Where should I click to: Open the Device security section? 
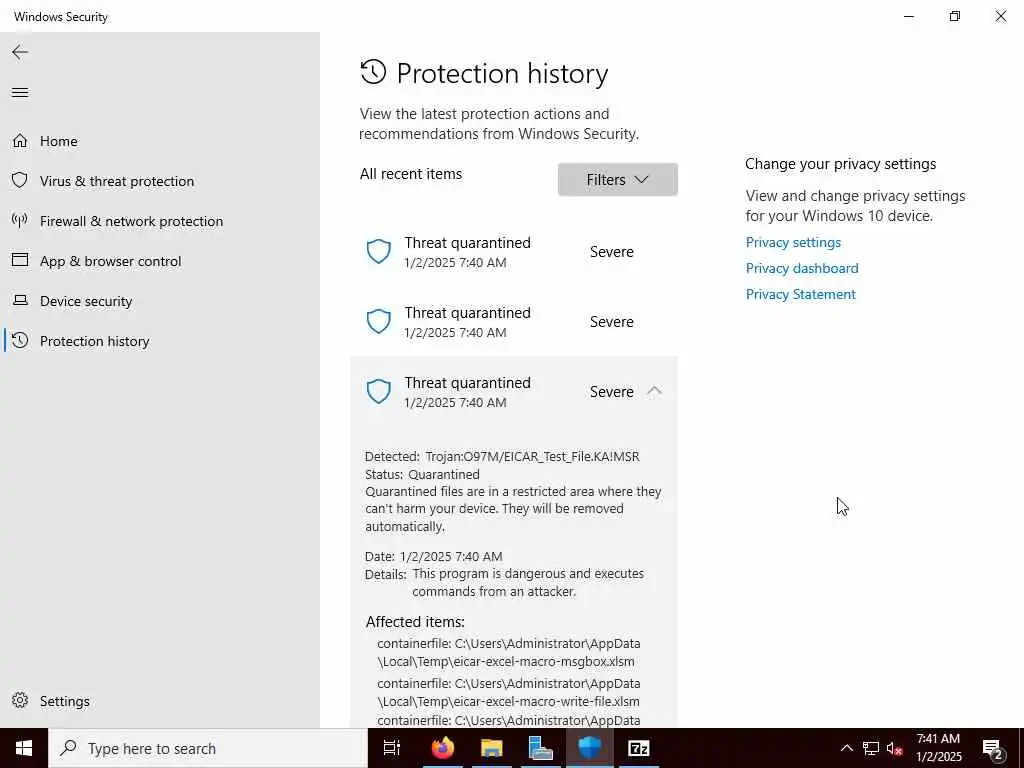pyautogui.click(x=86, y=301)
